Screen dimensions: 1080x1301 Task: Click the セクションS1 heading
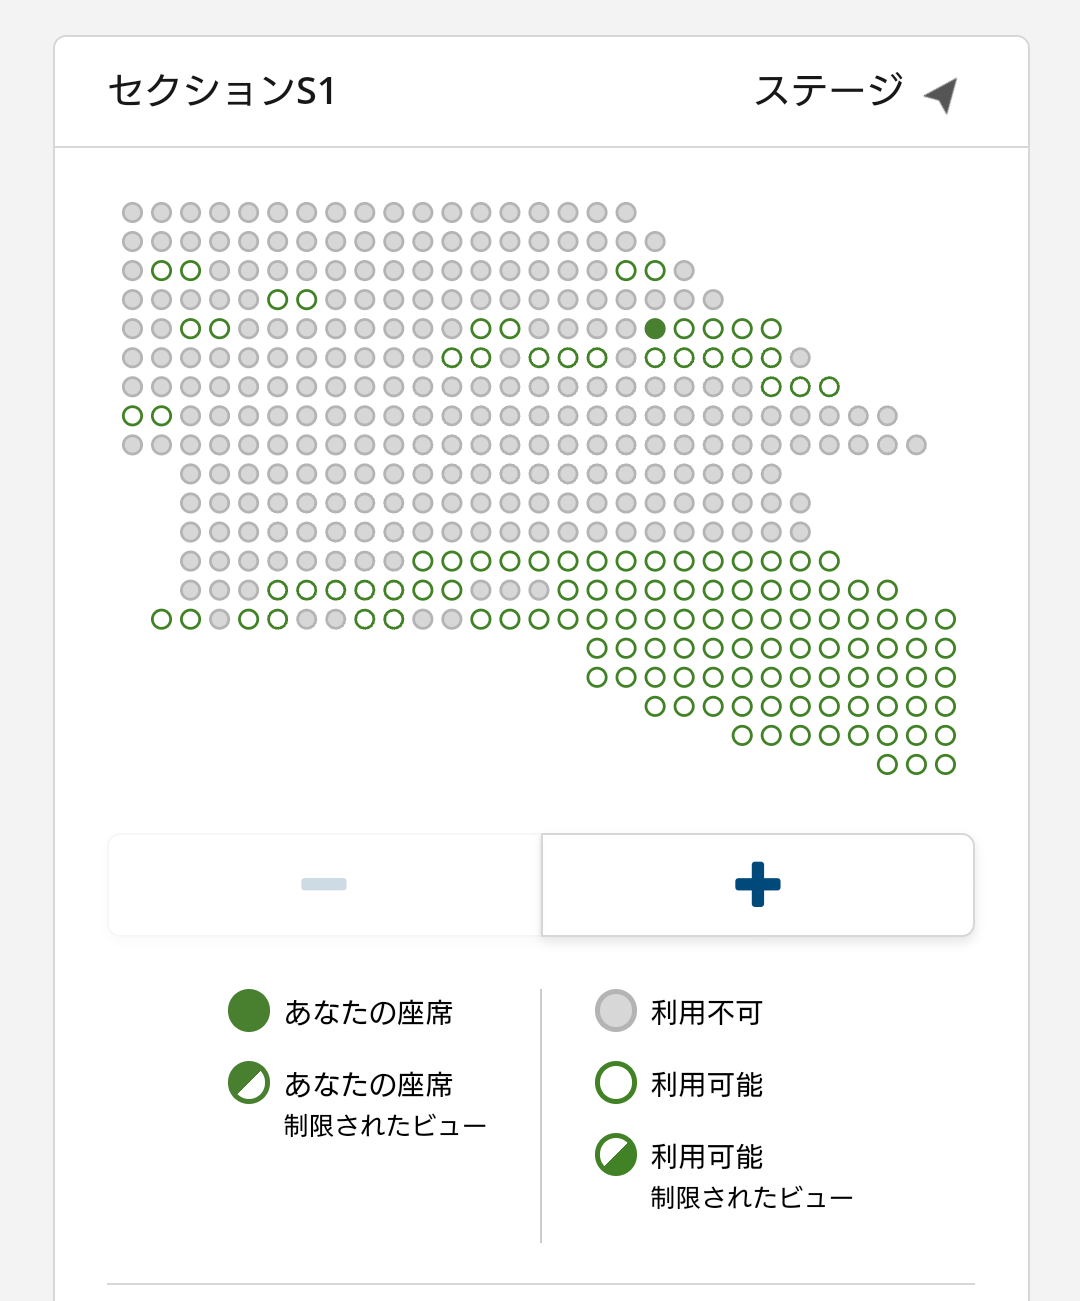pos(222,91)
